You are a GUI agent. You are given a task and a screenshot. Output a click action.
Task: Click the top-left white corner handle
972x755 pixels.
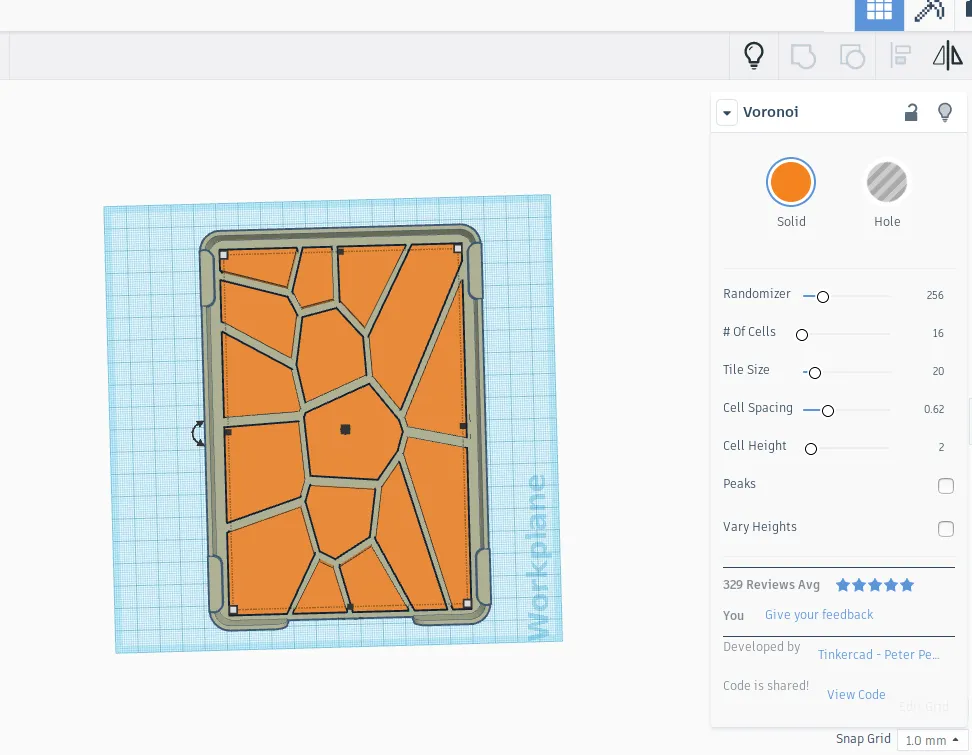coord(223,255)
